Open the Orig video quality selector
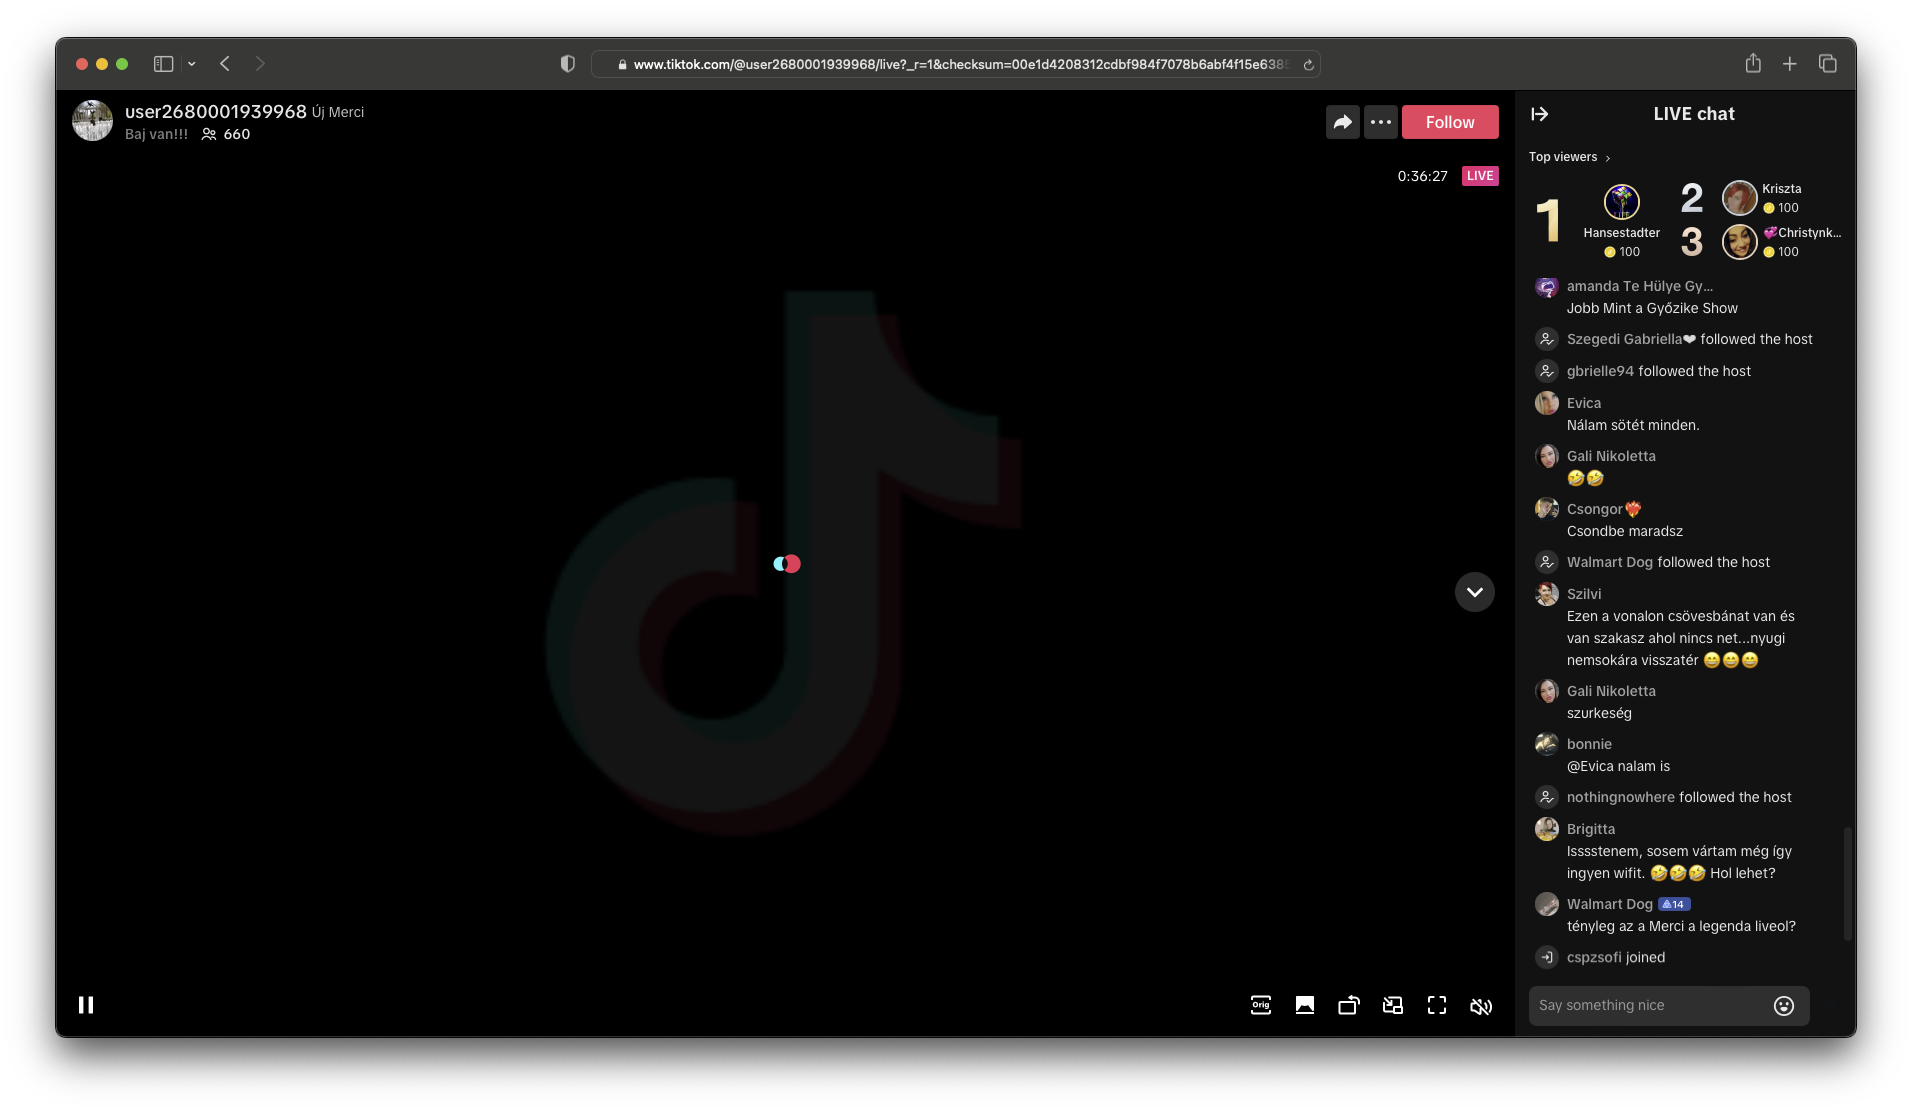Screen dimensions: 1912x1111 pos(1261,1005)
